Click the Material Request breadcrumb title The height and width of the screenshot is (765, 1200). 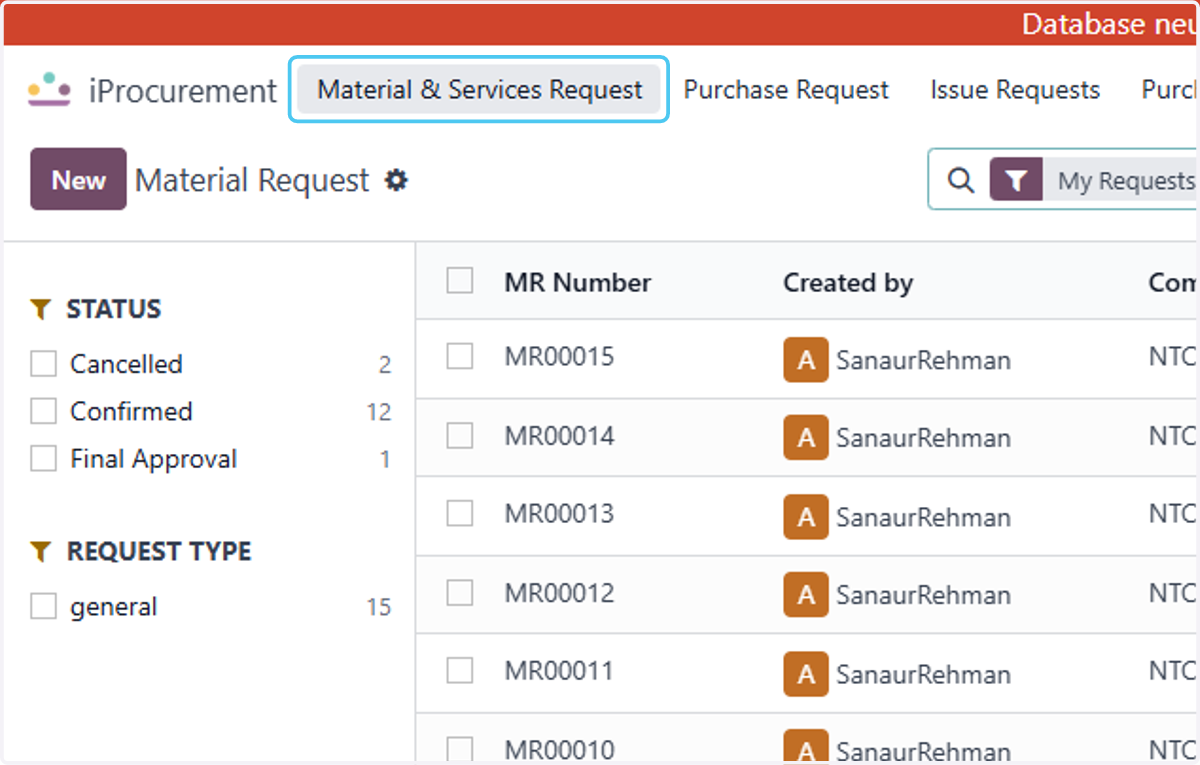coord(252,181)
